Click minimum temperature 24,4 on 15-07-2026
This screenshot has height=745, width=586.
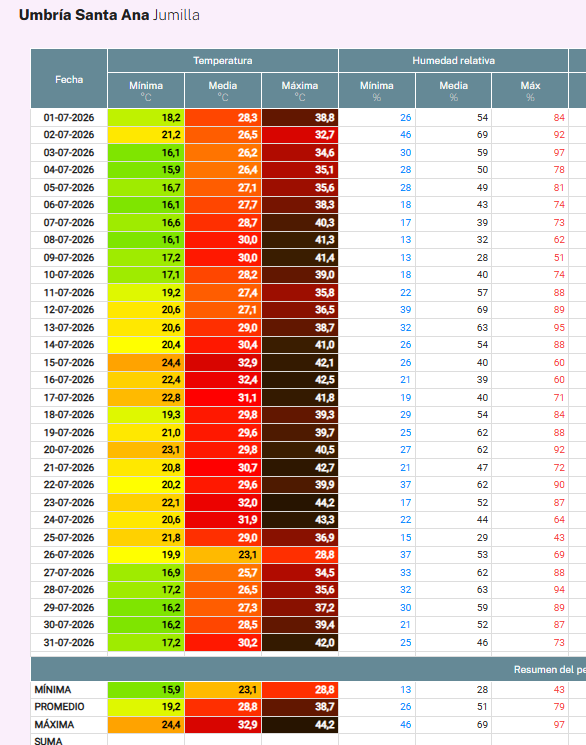(146, 363)
